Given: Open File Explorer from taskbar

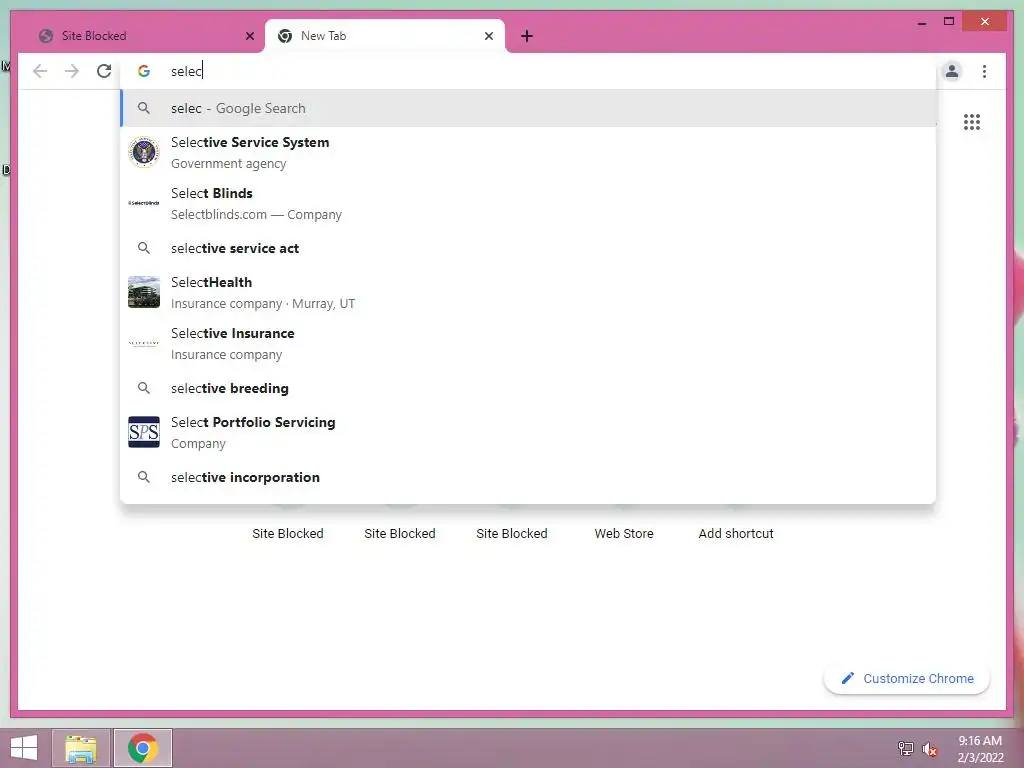Looking at the screenshot, I should 81,748.
